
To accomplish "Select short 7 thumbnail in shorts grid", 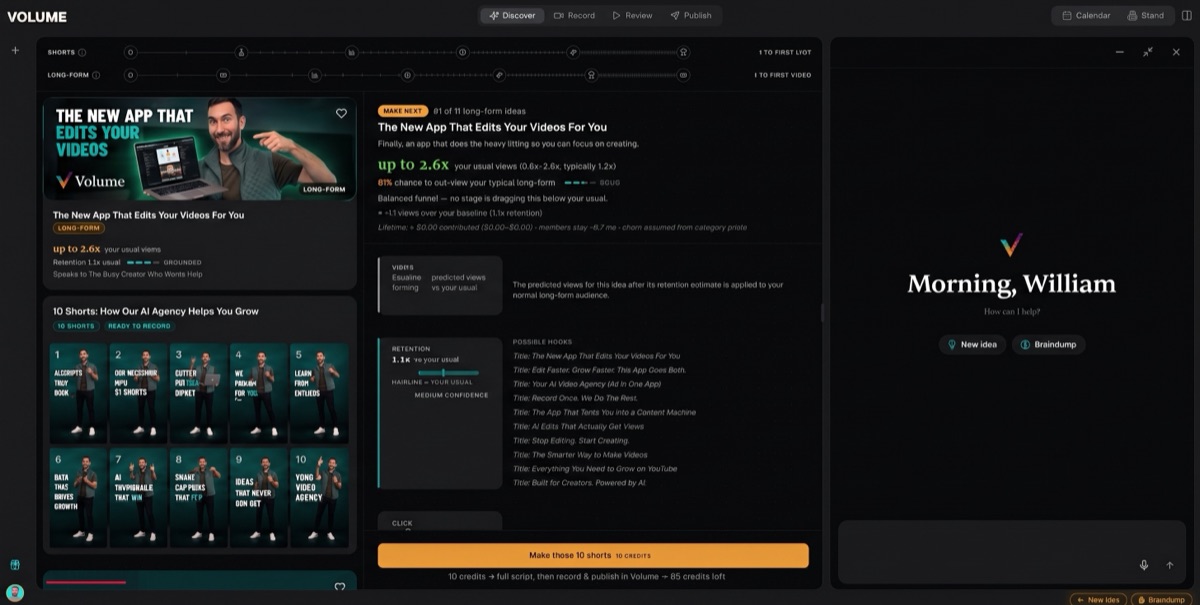I will 138,496.
